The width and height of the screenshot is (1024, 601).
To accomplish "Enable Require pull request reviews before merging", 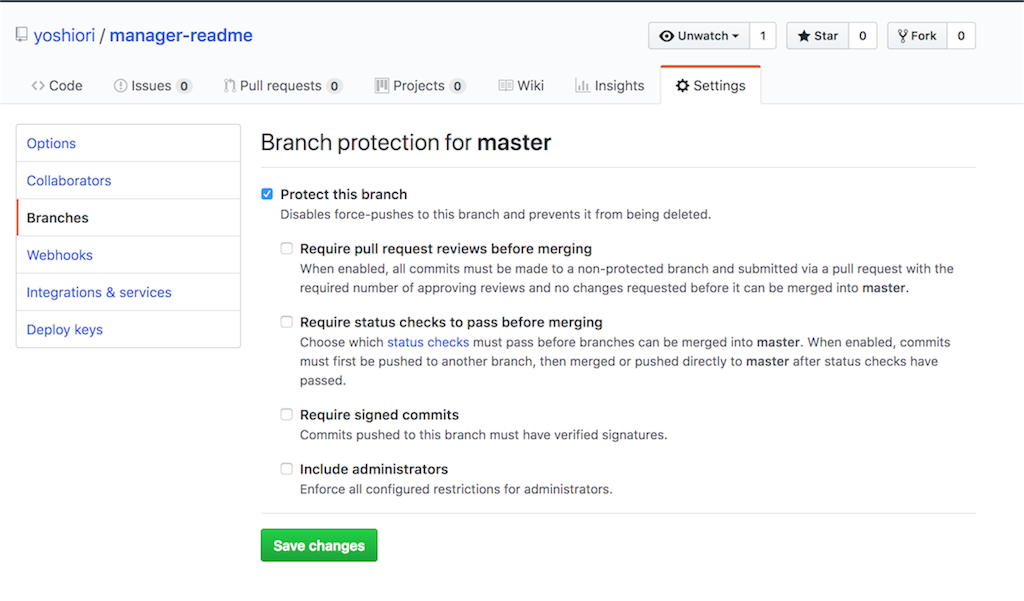I will tap(287, 248).
